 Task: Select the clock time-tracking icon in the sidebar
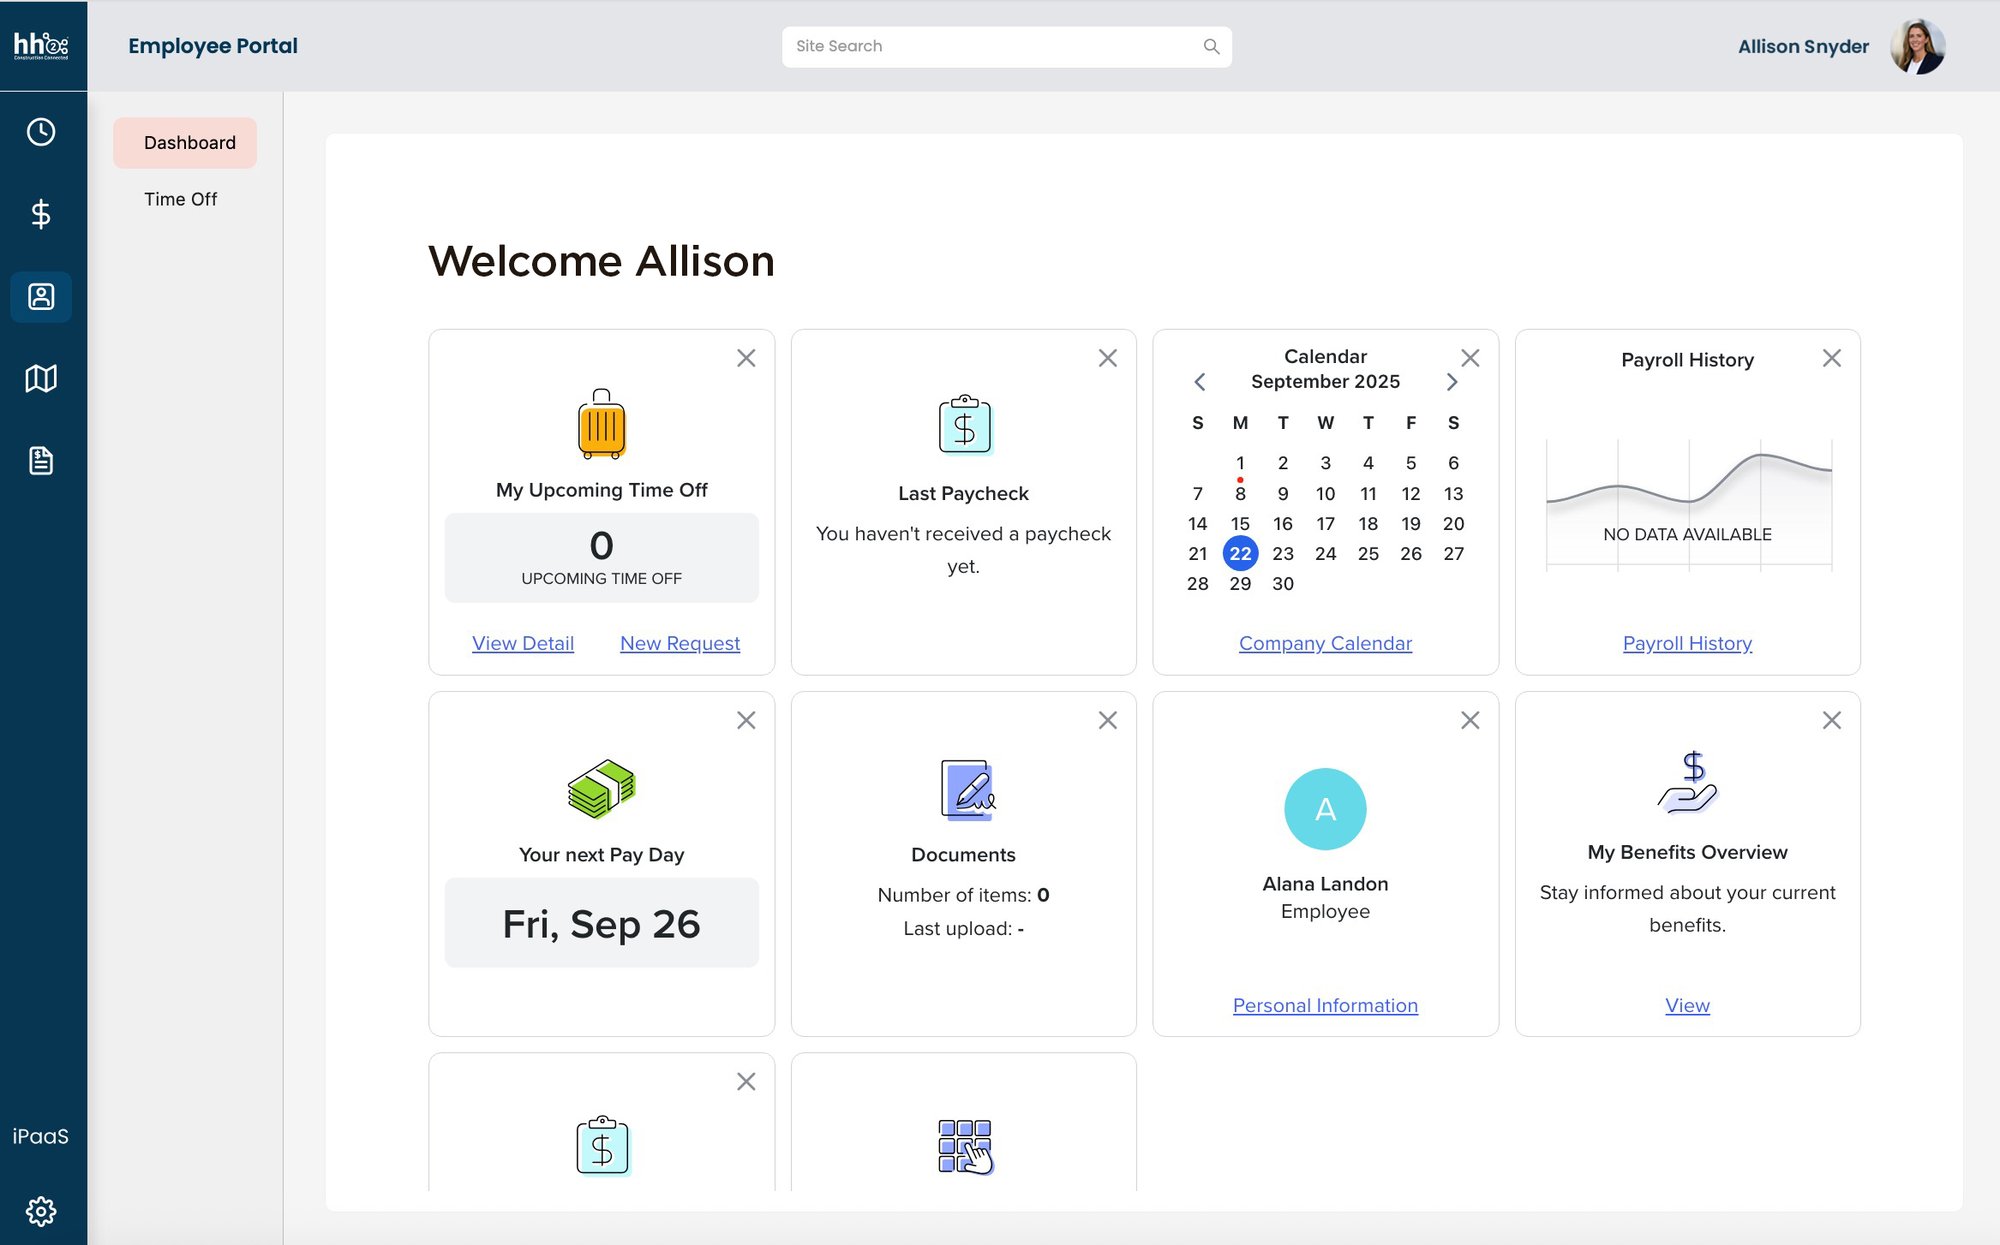41,131
